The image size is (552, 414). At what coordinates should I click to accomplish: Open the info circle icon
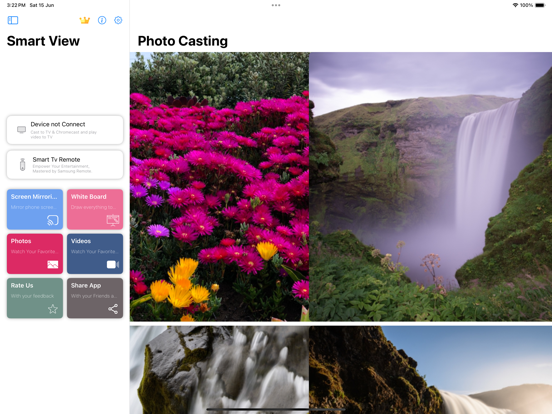tap(102, 20)
